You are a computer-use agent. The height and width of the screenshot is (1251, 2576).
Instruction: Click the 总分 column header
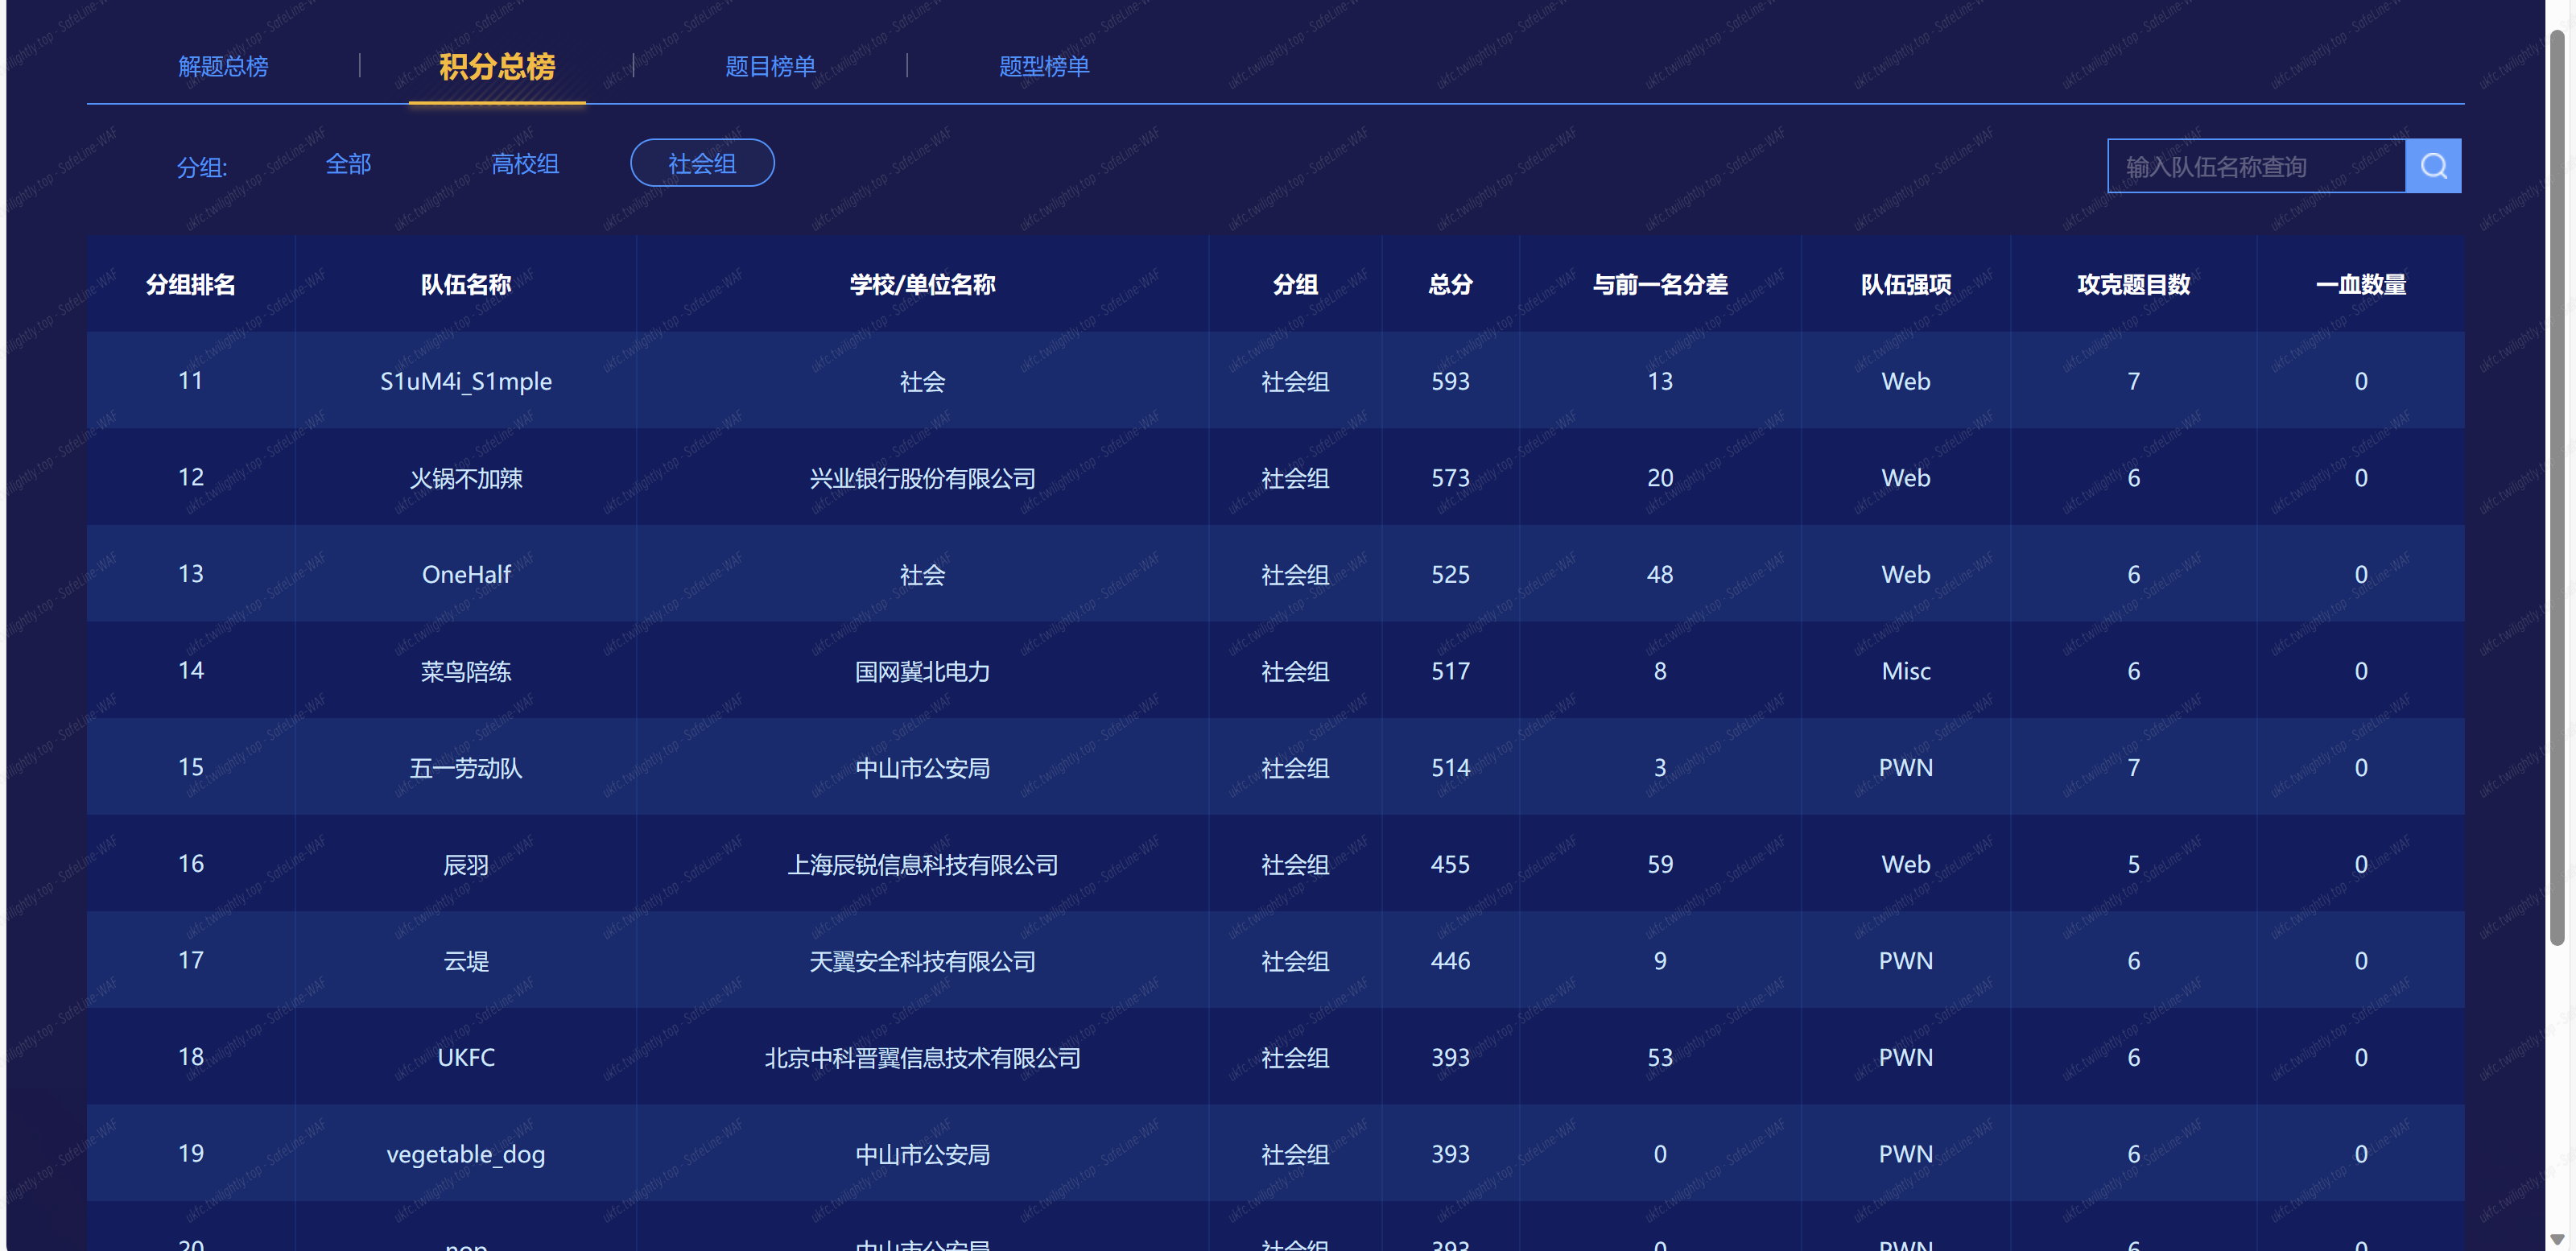pos(1449,285)
